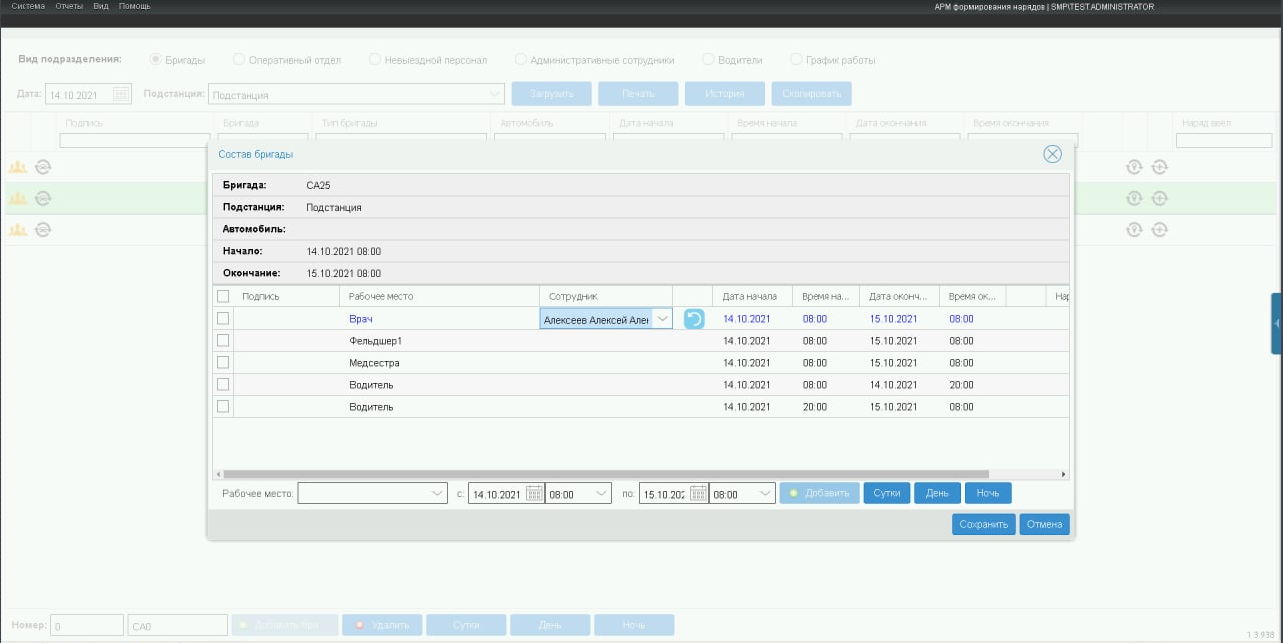1283x643 pixels.
Task: Select the График работы radio button
Action: click(797, 60)
